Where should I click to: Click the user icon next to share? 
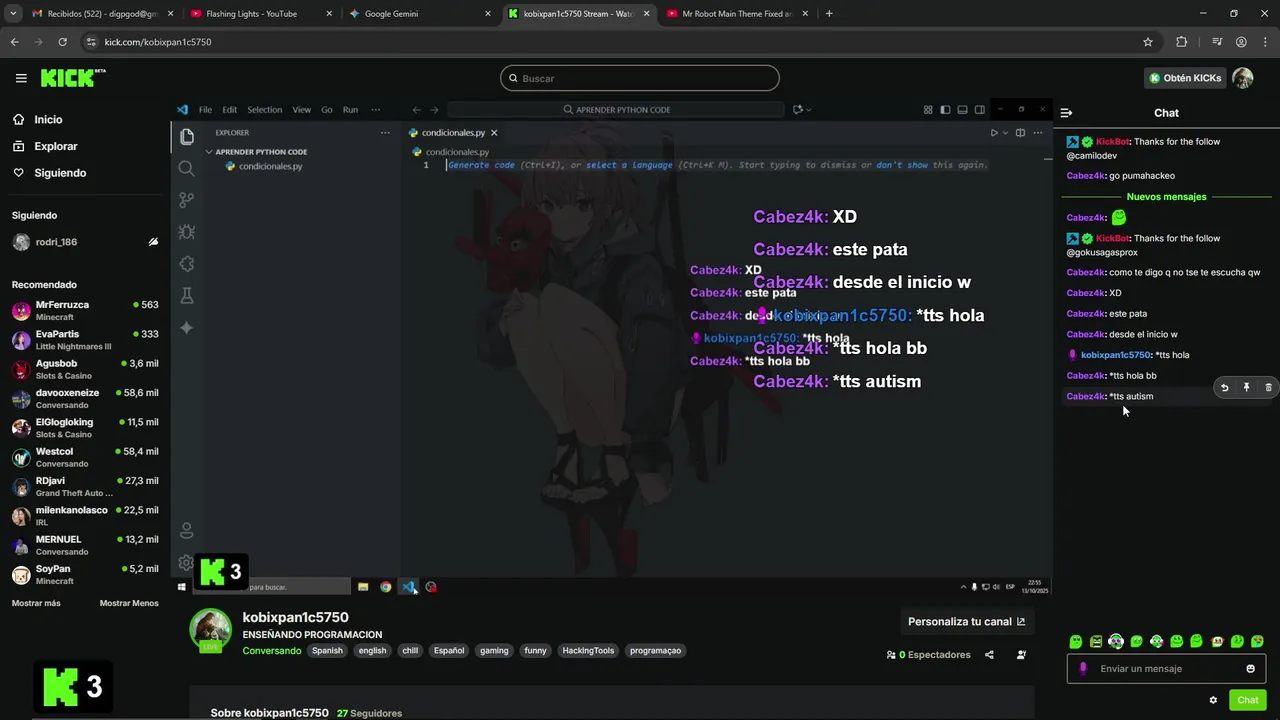pos(1021,655)
